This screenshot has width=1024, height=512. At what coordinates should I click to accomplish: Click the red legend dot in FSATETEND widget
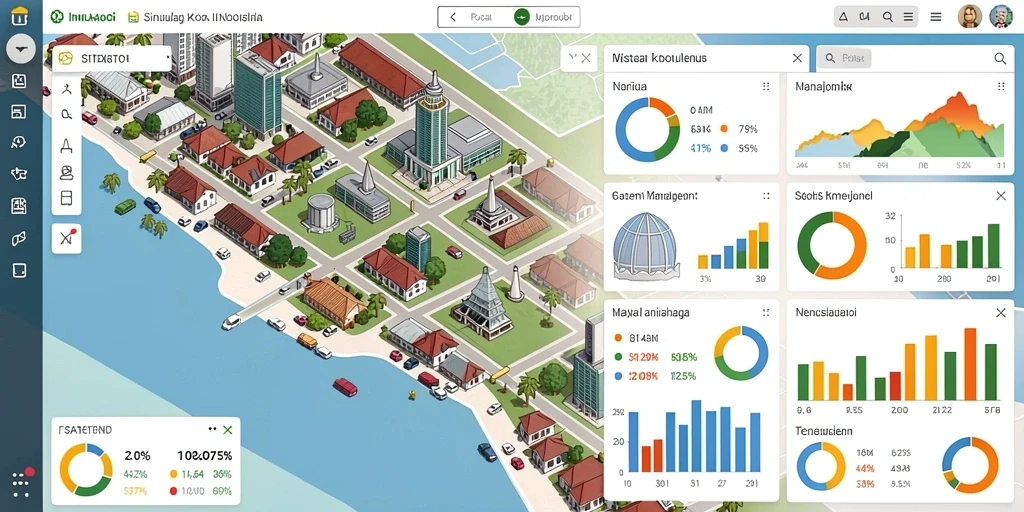coord(173,490)
